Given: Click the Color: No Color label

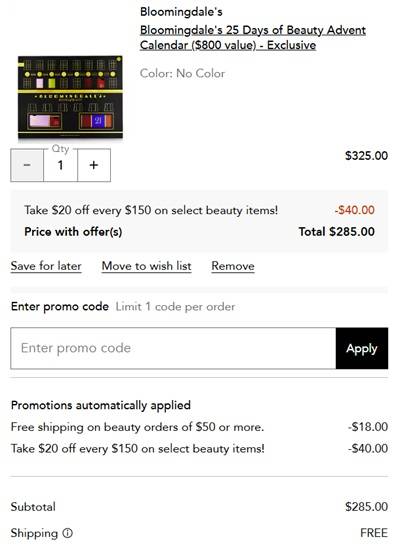Looking at the screenshot, I should point(182,73).
